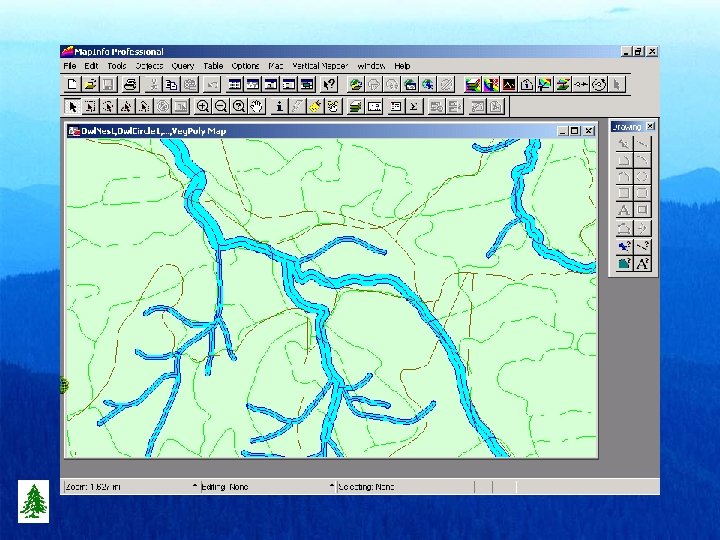Select the Rounded Rectangle drawing tool
Screen dimensions: 720x540
coord(642,193)
